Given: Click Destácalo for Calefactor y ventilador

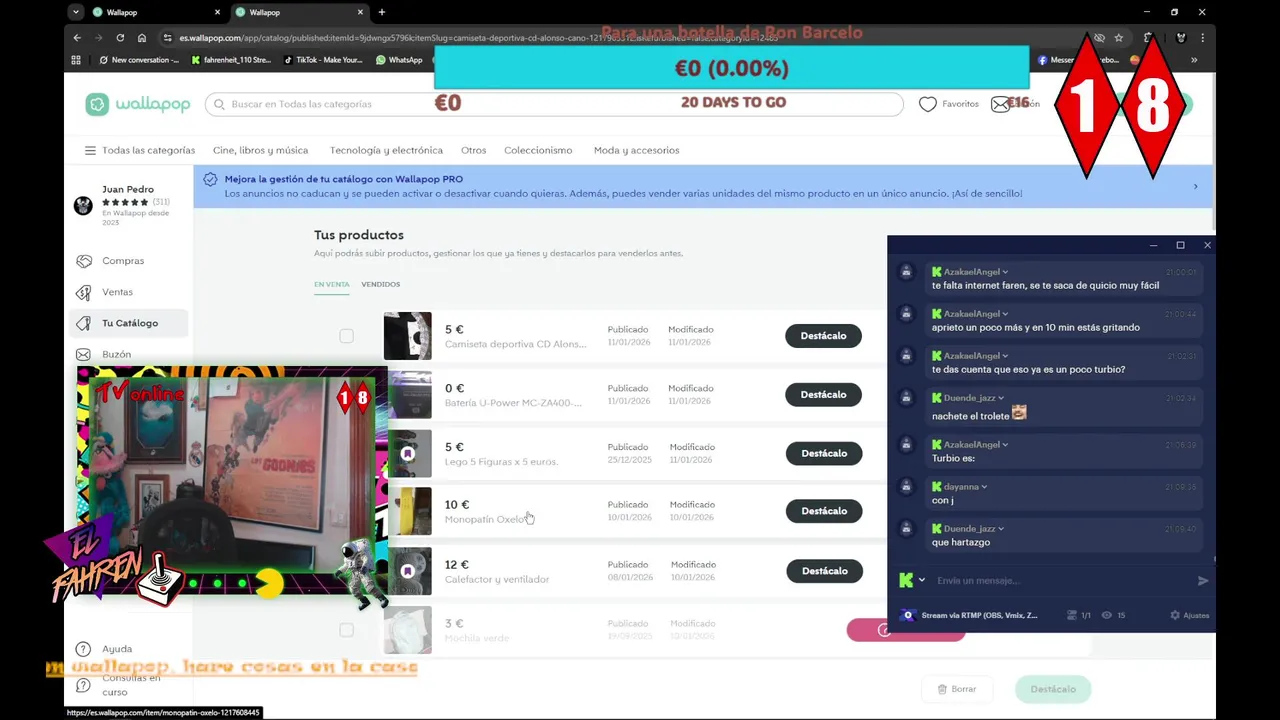Looking at the screenshot, I should tap(823, 571).
